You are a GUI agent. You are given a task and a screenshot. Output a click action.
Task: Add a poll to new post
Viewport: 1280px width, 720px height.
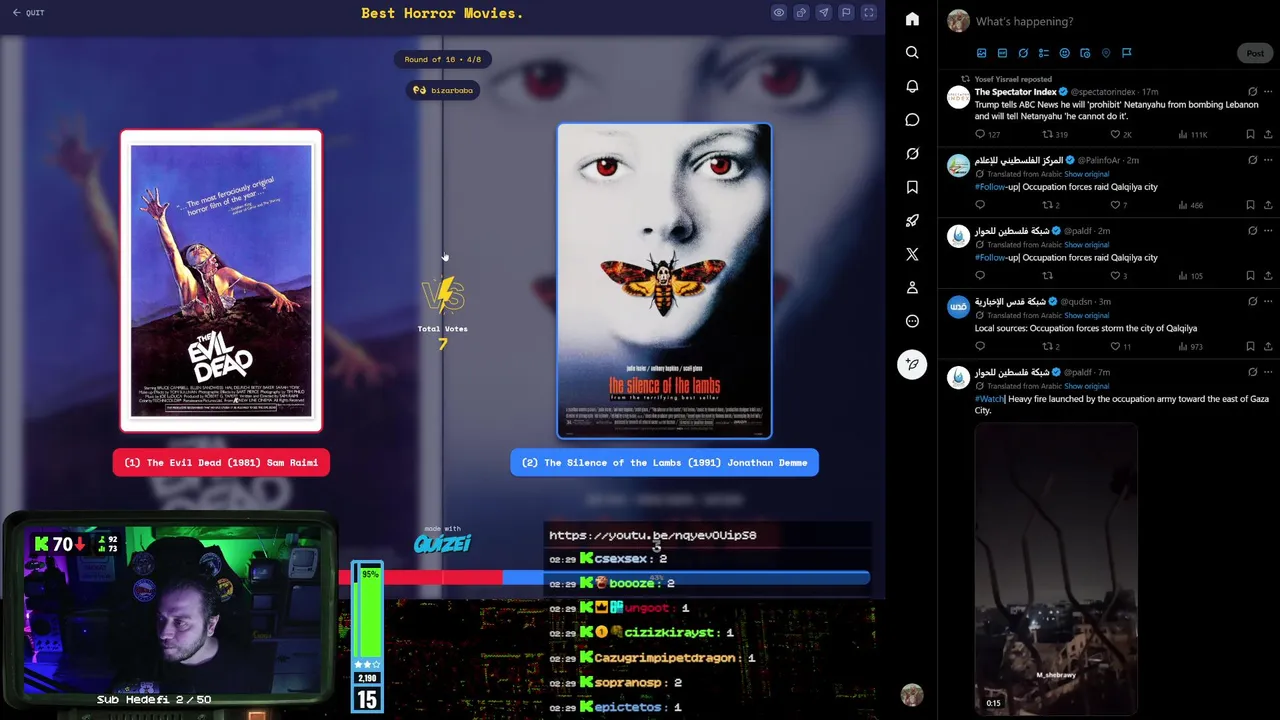(1044, 53)
